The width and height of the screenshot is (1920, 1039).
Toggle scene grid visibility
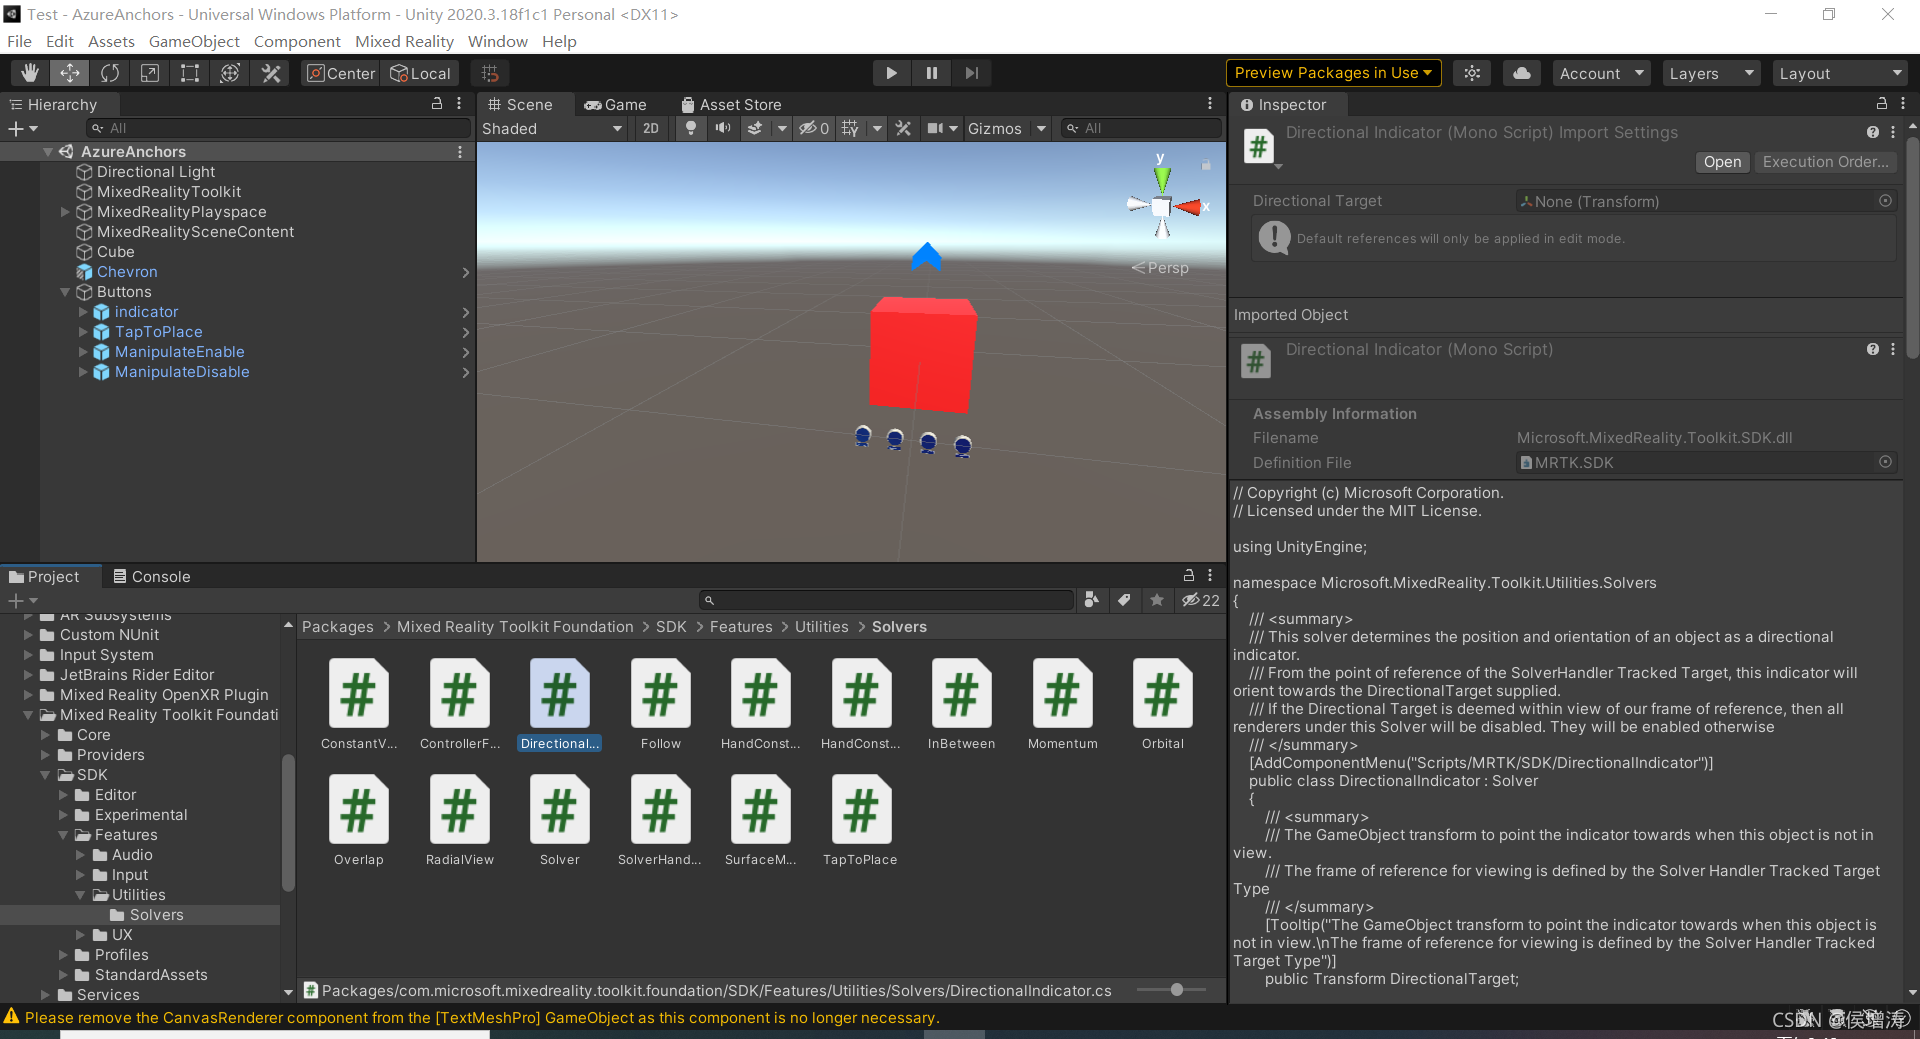click(850, 128)
